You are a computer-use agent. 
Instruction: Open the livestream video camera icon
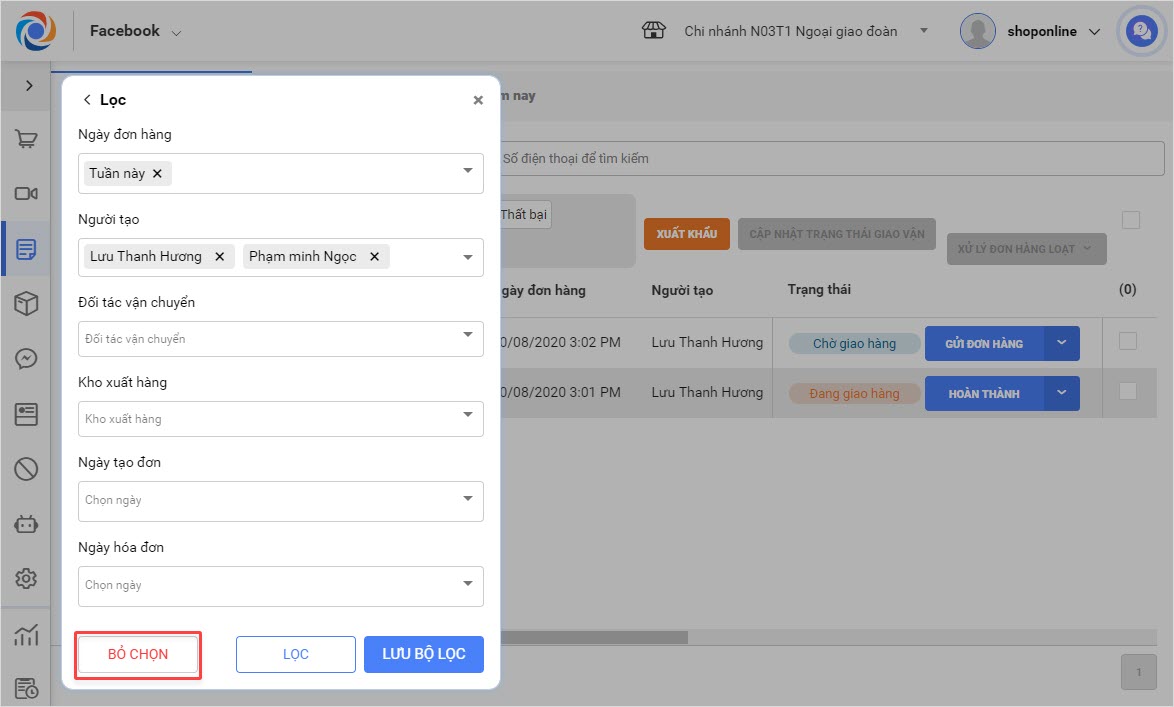coord(27,194)
